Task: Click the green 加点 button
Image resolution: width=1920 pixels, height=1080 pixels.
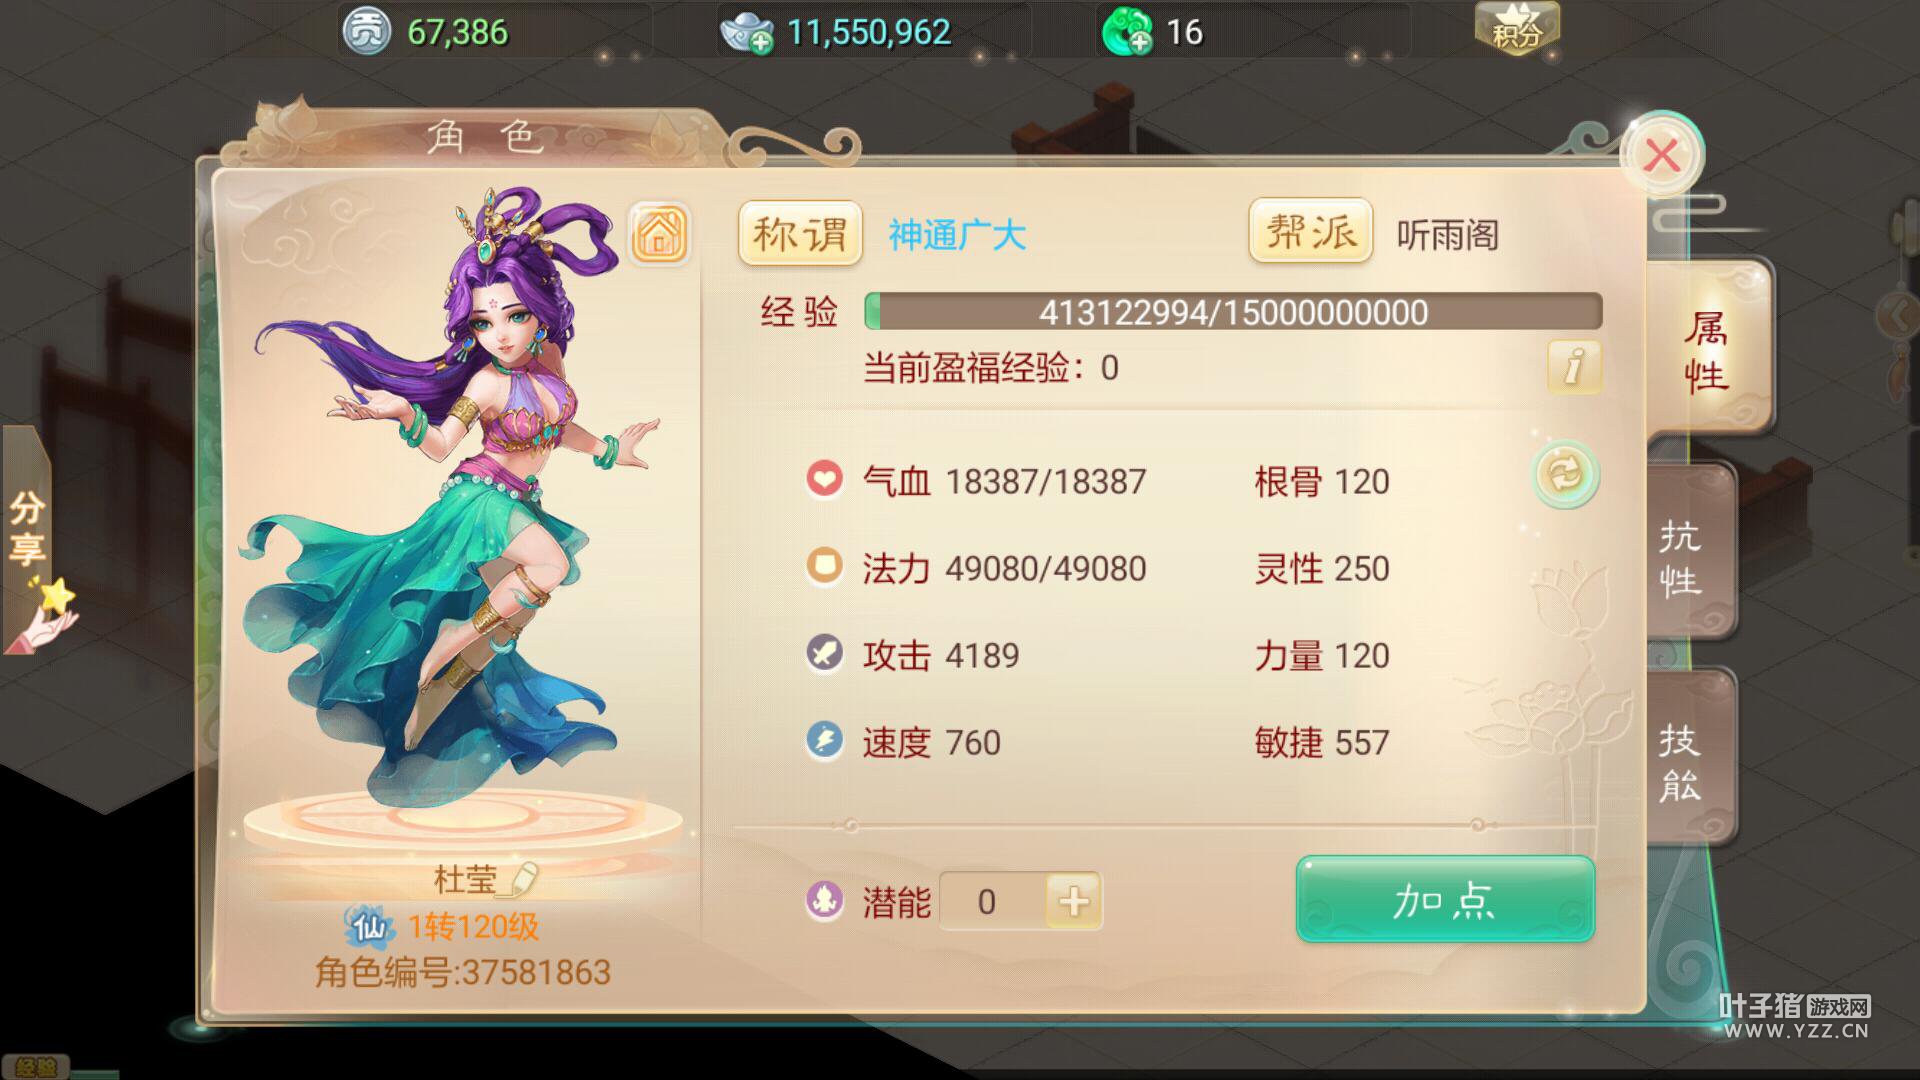Action: point(1445,899)
